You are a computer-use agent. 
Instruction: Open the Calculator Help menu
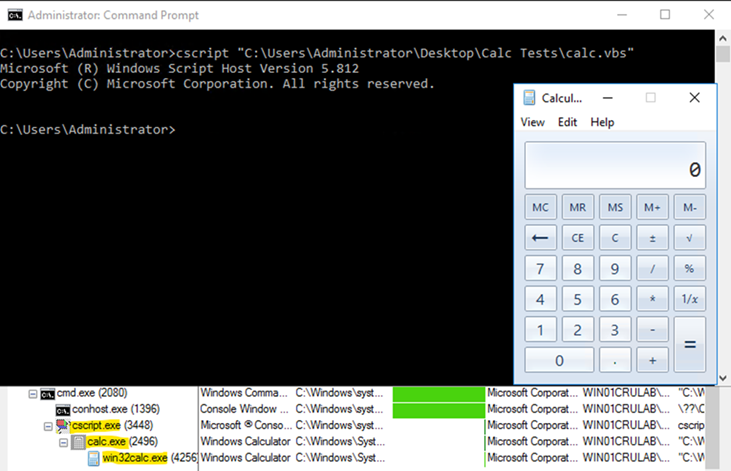pos(602,122)
